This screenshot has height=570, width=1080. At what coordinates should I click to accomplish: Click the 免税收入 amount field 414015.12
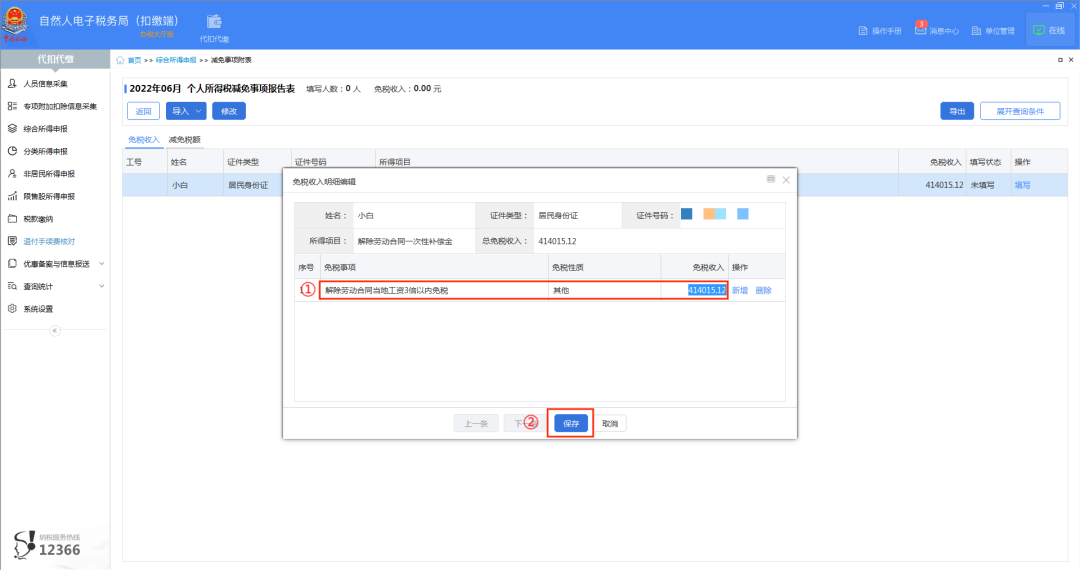tap(706, 290)
